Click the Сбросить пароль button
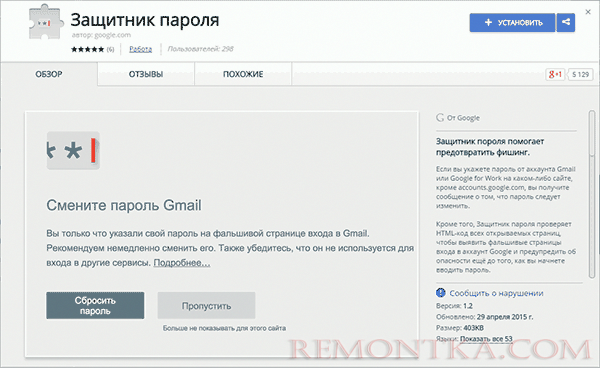 [x=95, y=306]
